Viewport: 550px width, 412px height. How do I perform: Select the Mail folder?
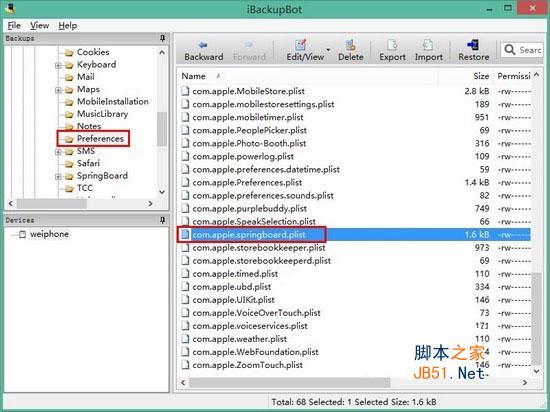tap(86, 77)
